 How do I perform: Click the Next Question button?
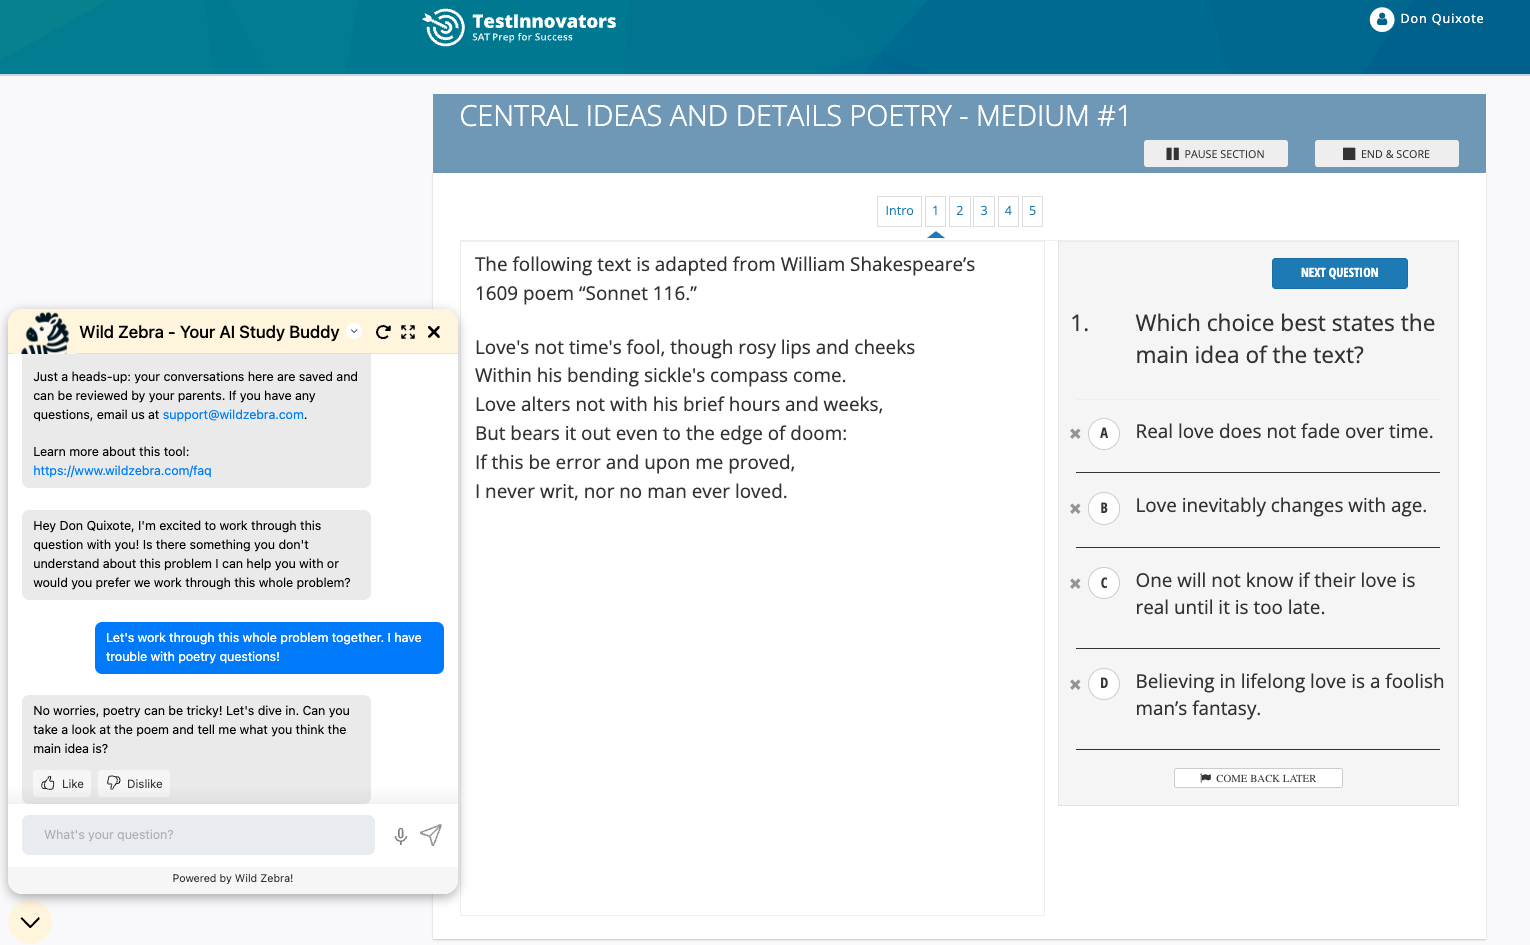(x=1339, y=273)
